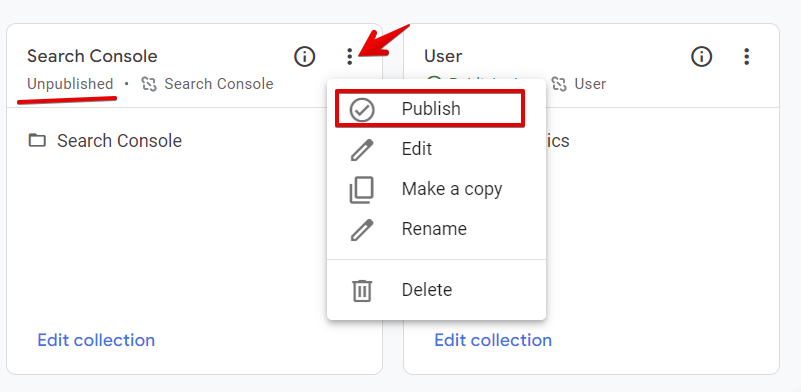Screen dimensions: 801x392
Task: Open the User card's three-dot menu
Action: click(746, 56)
